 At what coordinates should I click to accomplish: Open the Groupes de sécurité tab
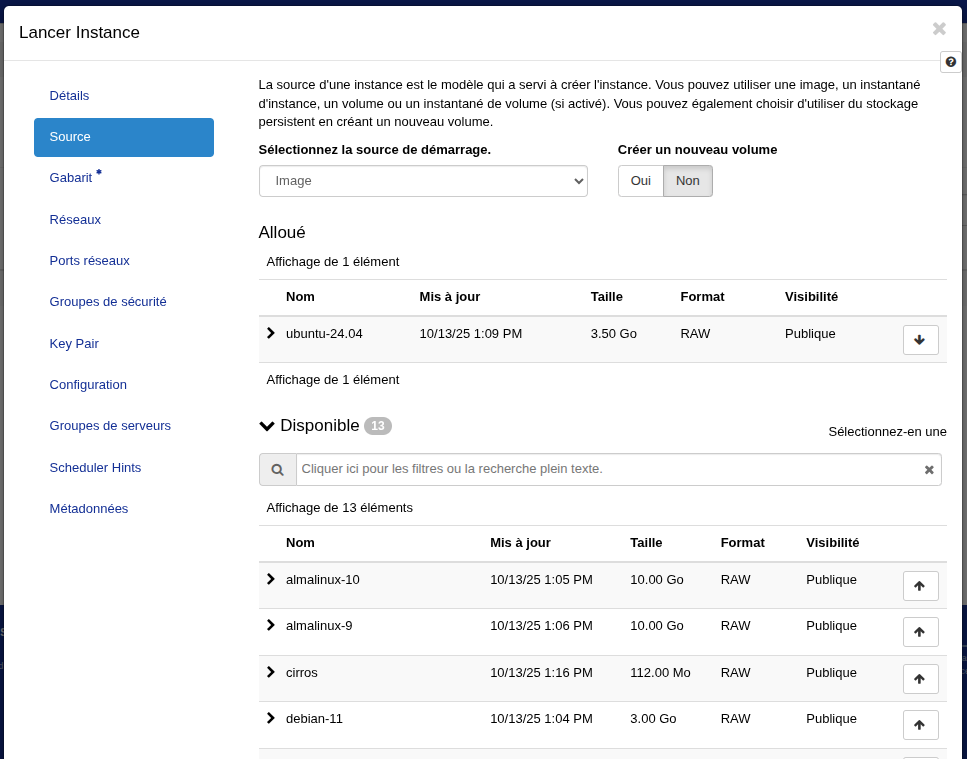108,301
